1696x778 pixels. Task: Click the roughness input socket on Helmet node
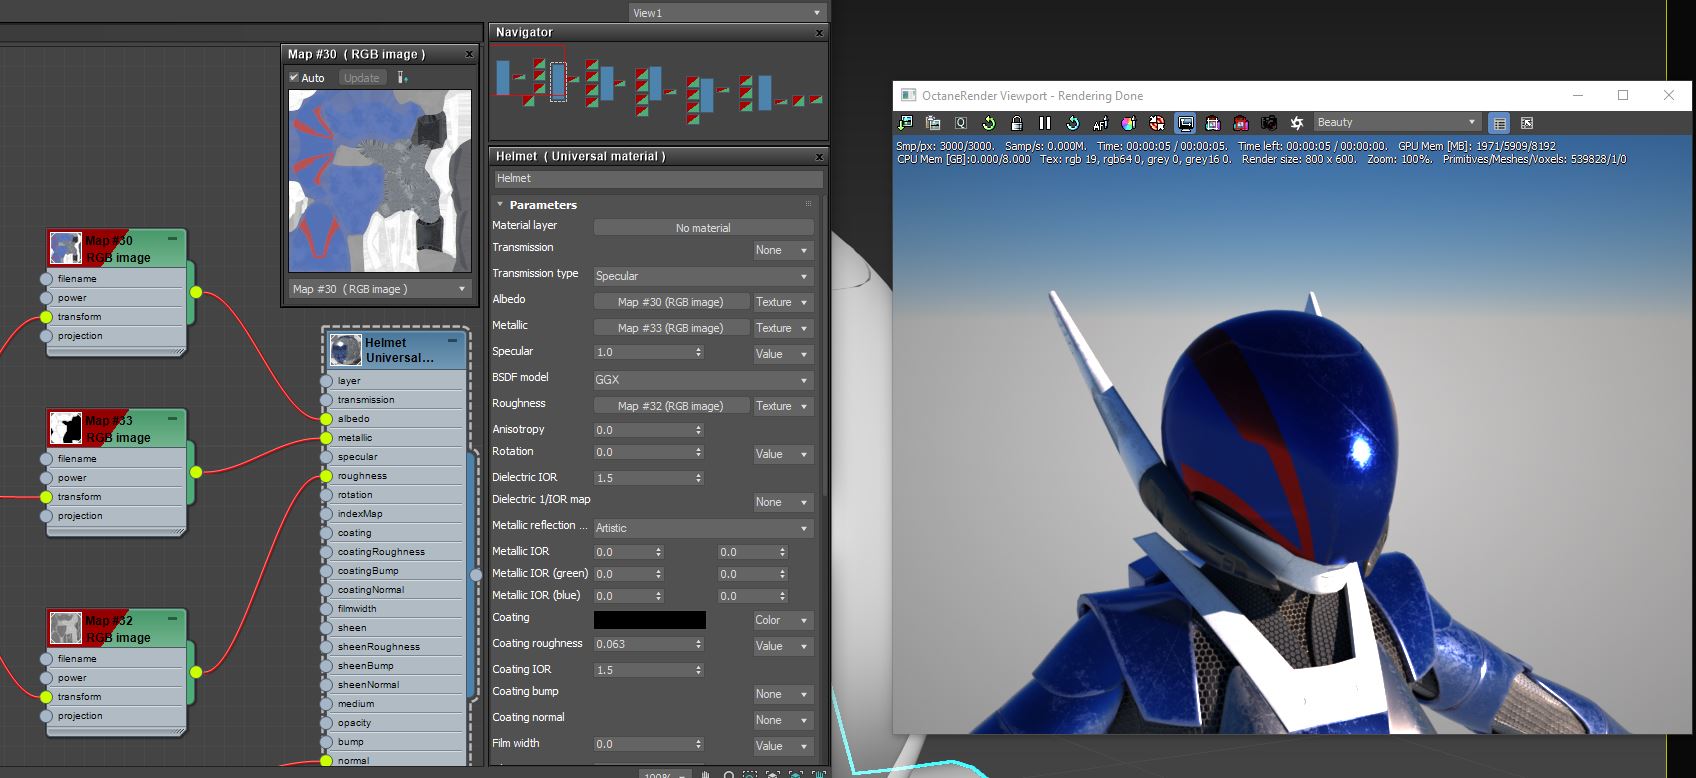(x=326, y=476)
